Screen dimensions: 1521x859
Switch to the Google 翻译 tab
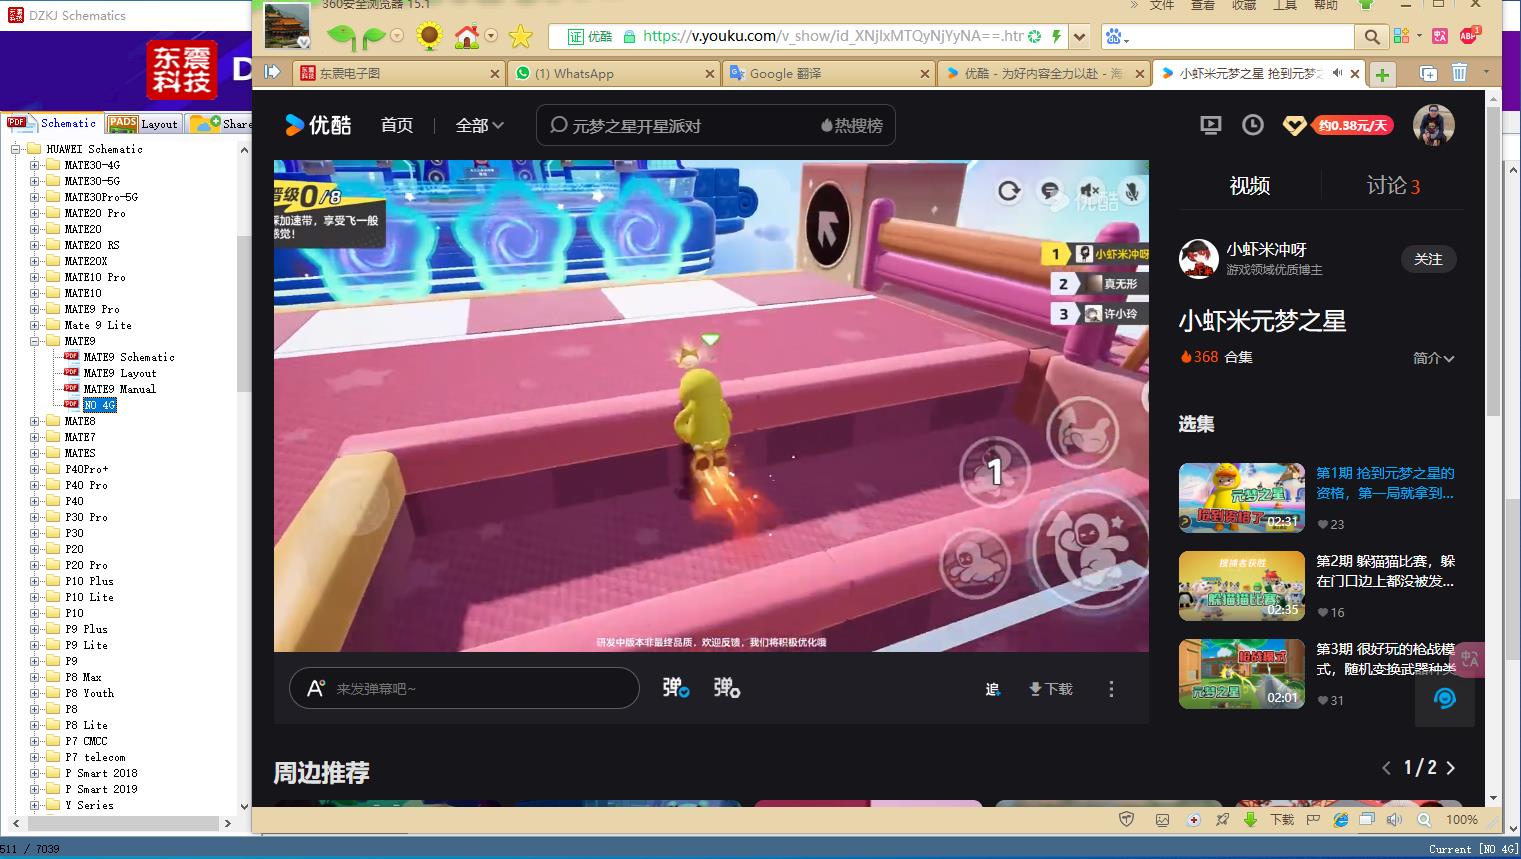coord(828,73)
